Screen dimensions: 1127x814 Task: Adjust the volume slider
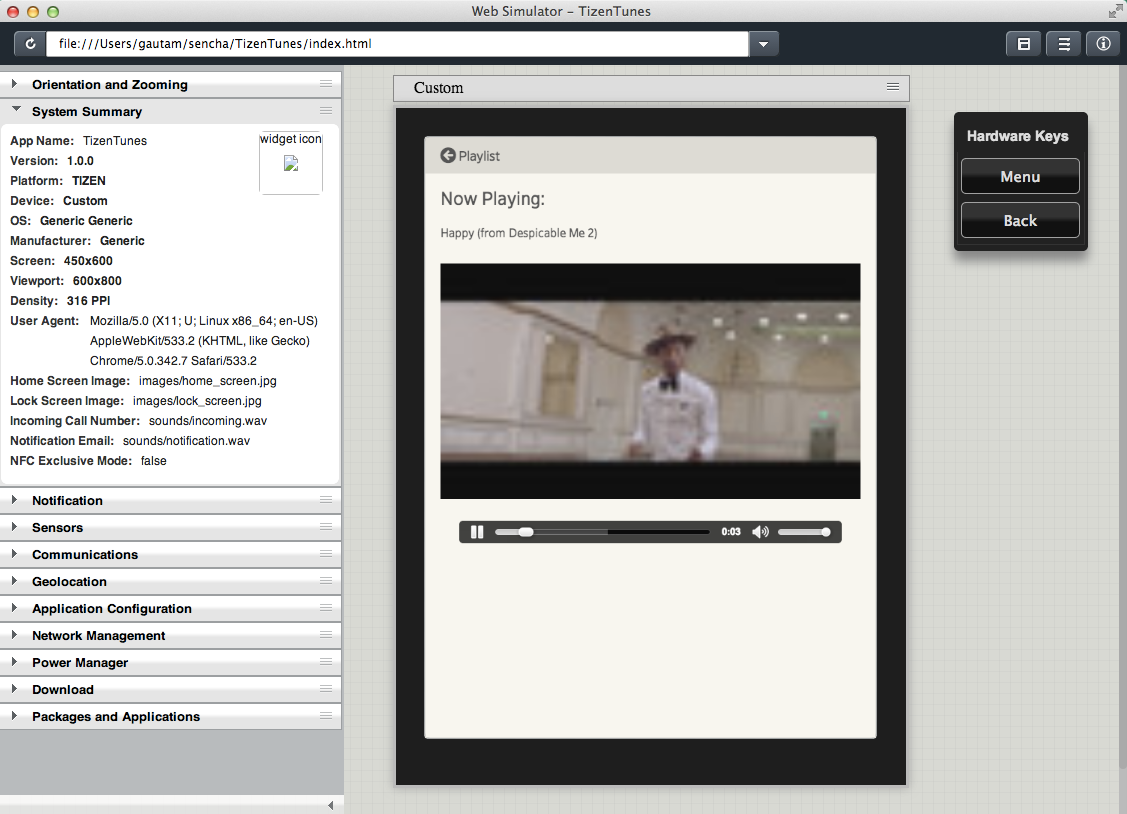coord(804,532)
